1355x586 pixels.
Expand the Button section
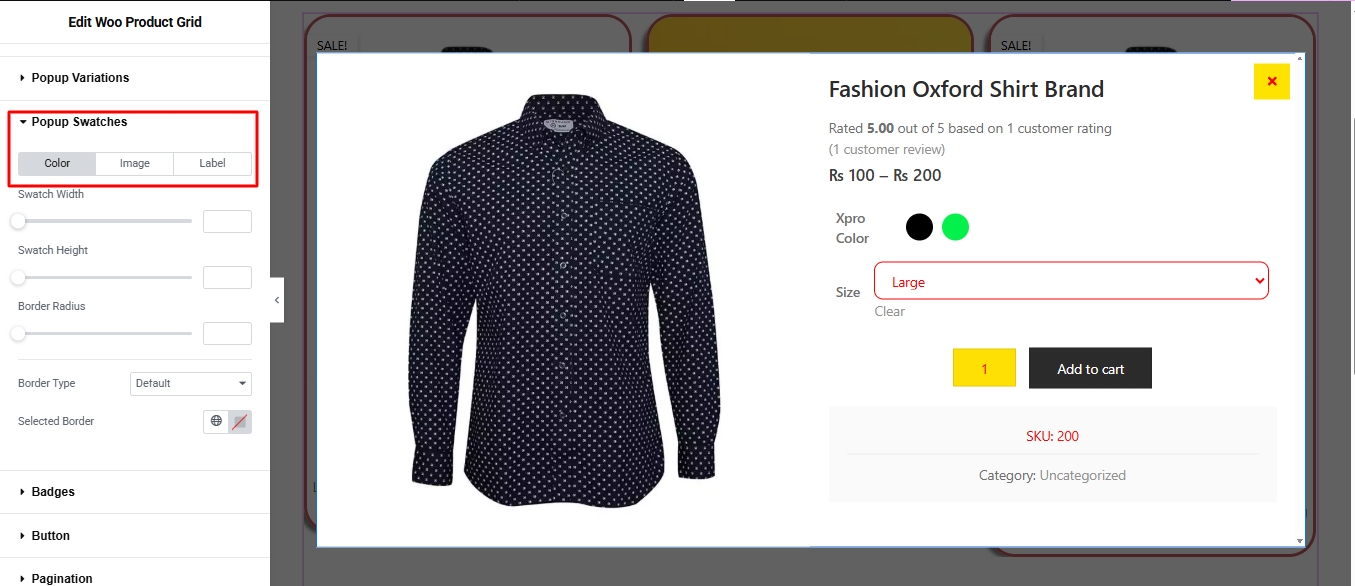coord(50,536)
